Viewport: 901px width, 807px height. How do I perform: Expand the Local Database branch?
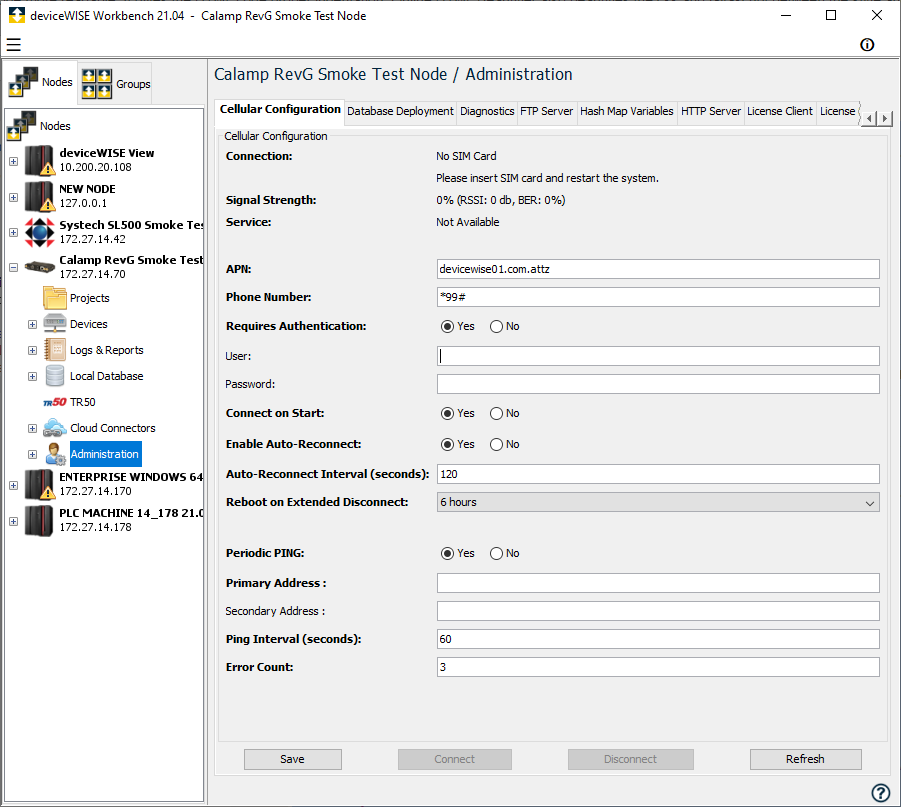(32, 376)
